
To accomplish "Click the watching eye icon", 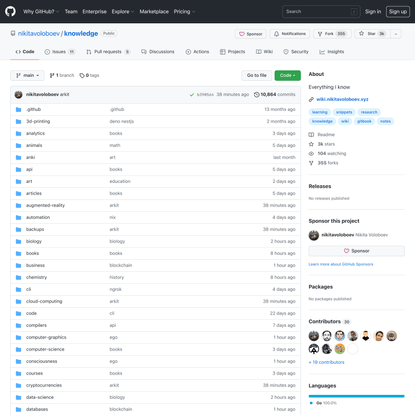I will (x=311, y=154).
